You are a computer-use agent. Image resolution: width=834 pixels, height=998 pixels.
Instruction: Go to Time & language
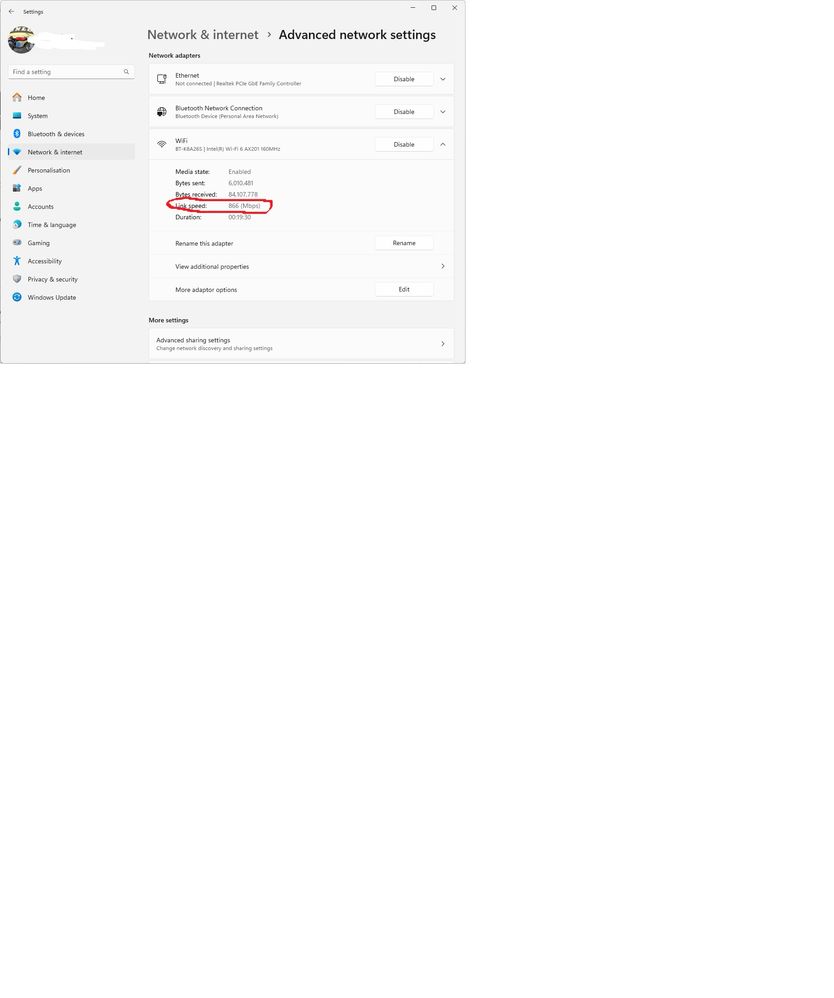[x=51, y=225]
